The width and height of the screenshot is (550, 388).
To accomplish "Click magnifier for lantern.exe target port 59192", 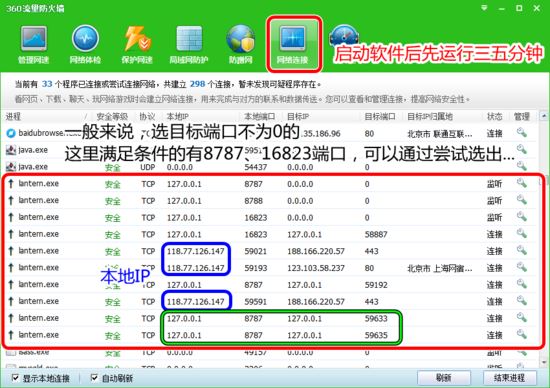I will (x=522, y=285).
